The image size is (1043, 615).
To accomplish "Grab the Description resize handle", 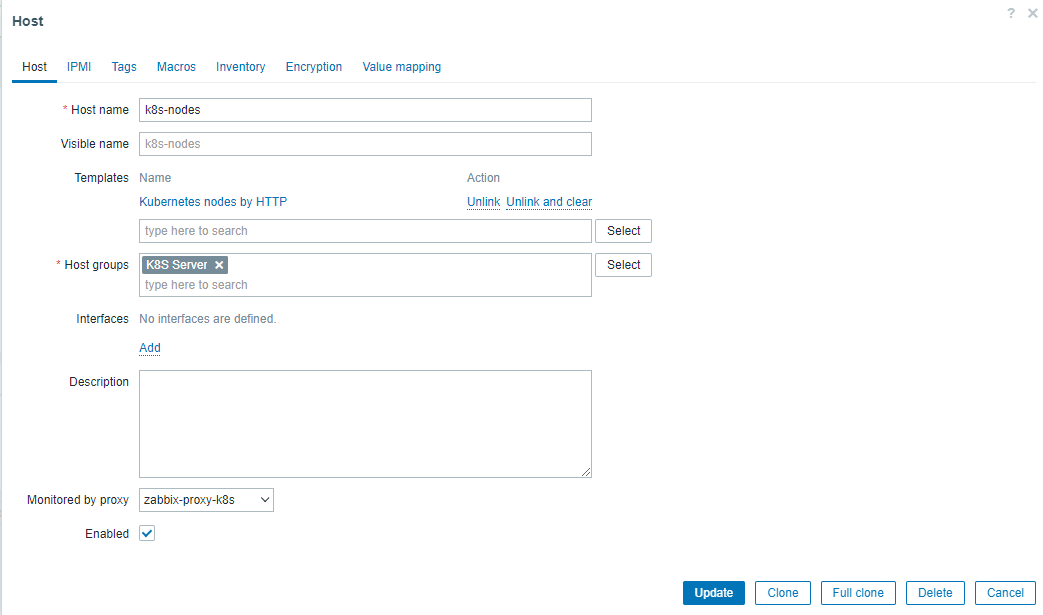I will 586,472.
